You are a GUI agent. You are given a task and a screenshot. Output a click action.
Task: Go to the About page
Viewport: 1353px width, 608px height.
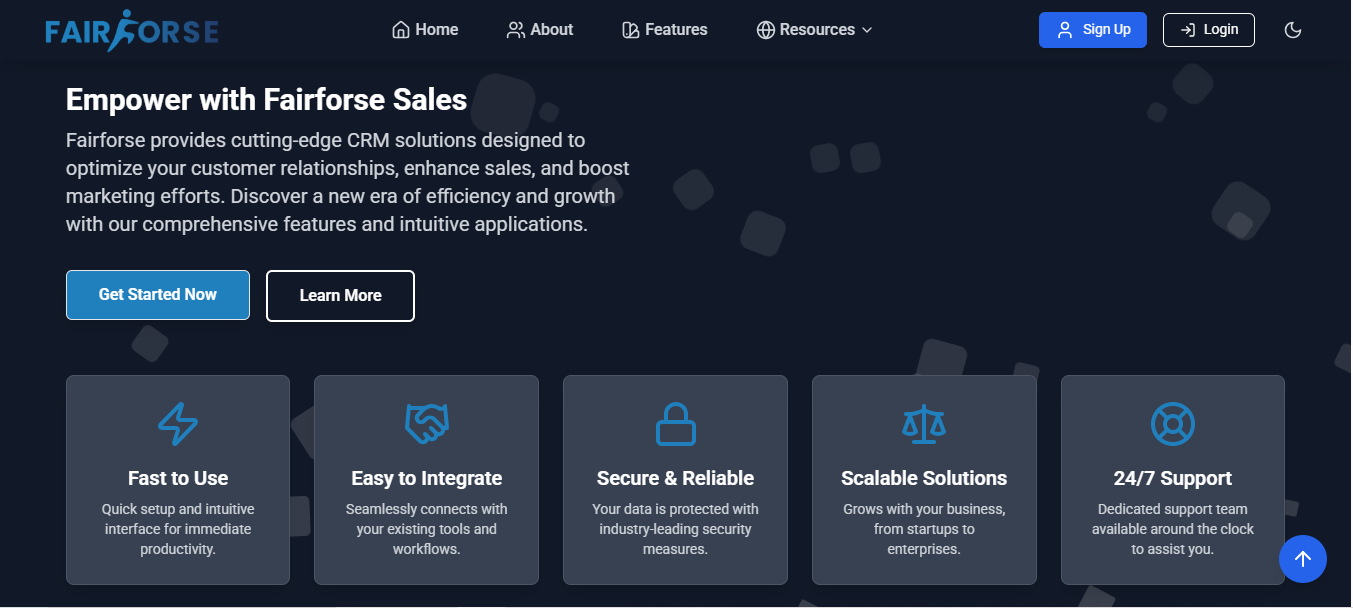[540, 30]
